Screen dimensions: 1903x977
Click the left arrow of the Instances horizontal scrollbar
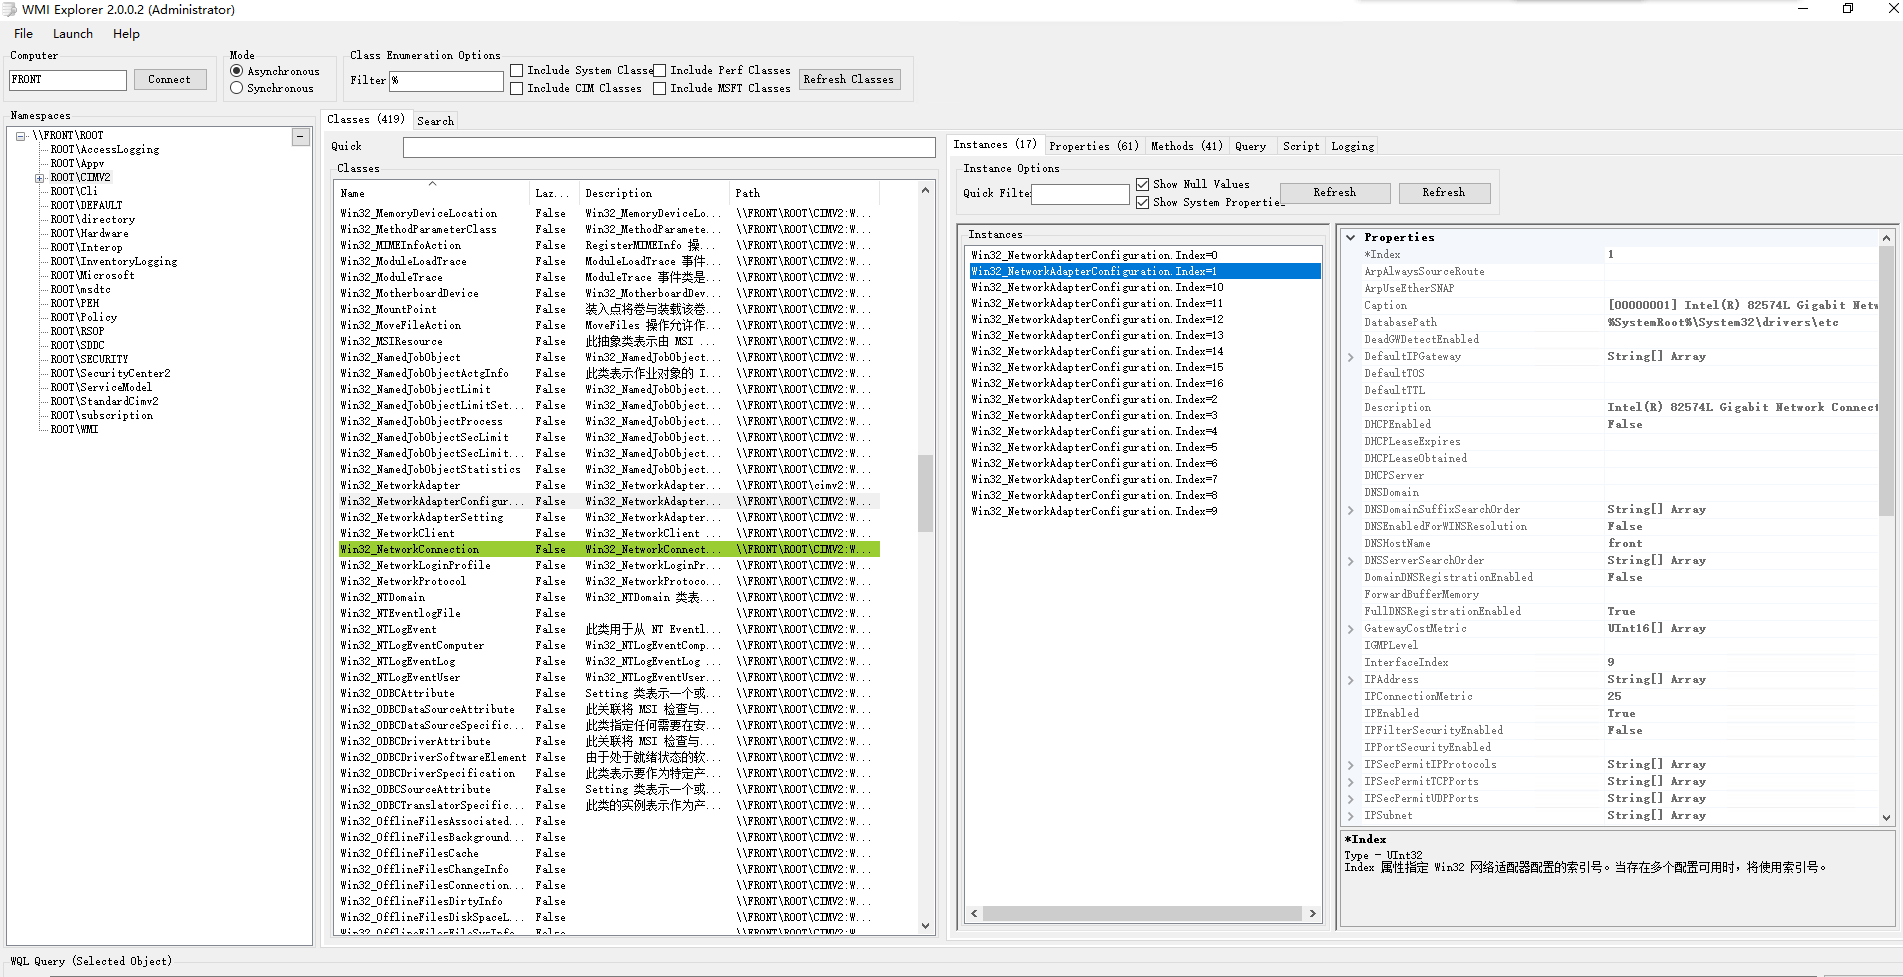[x=975, y=913]
